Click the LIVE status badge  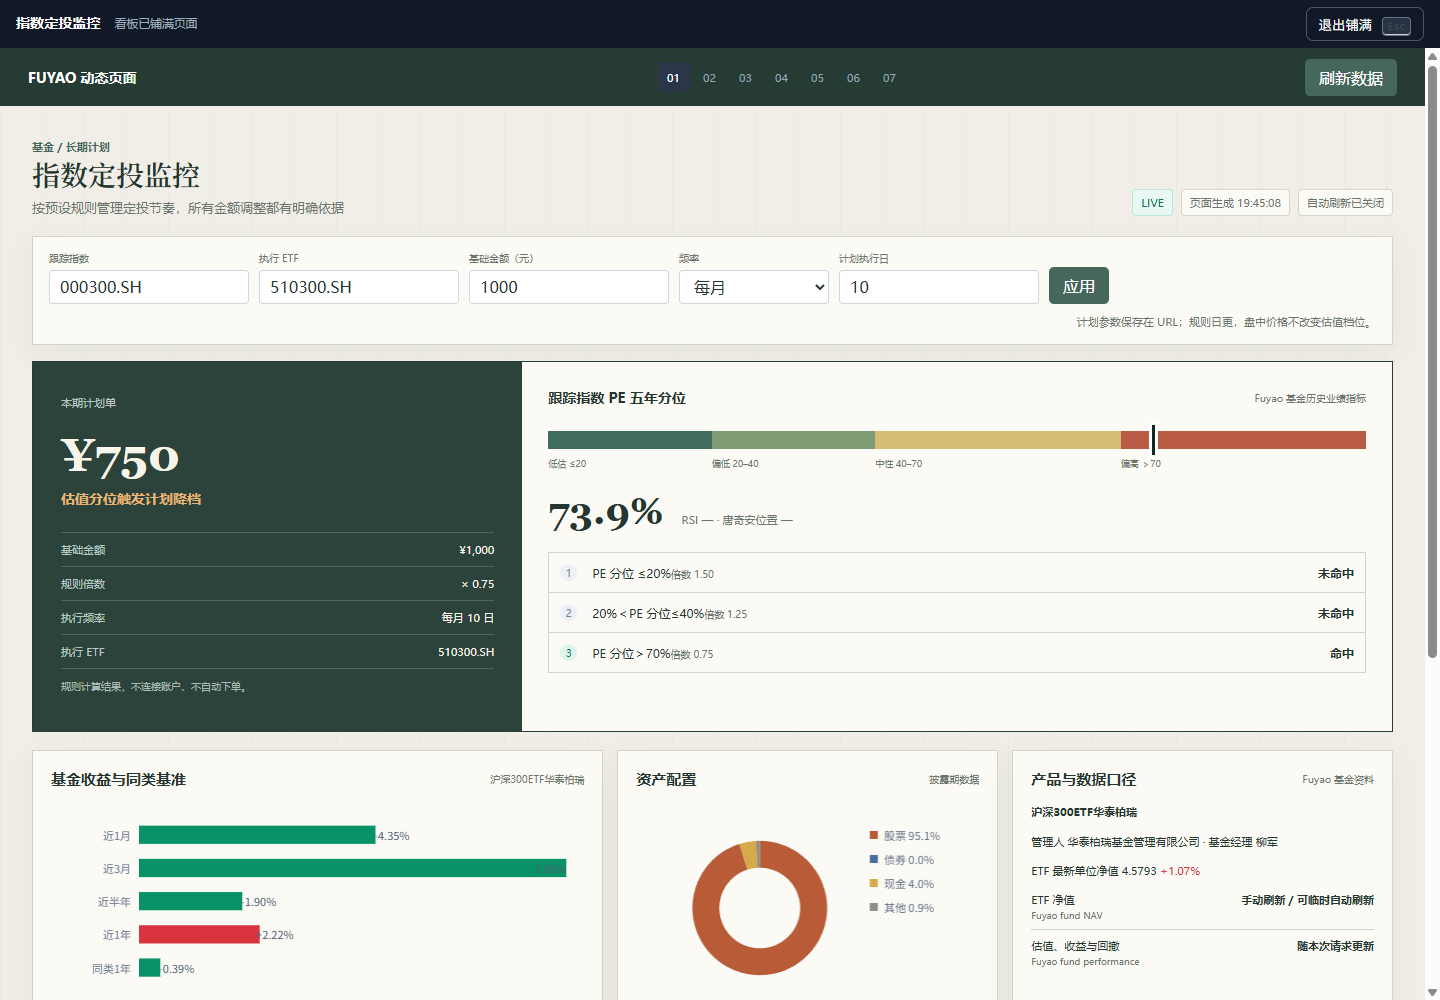point(1152,203)
